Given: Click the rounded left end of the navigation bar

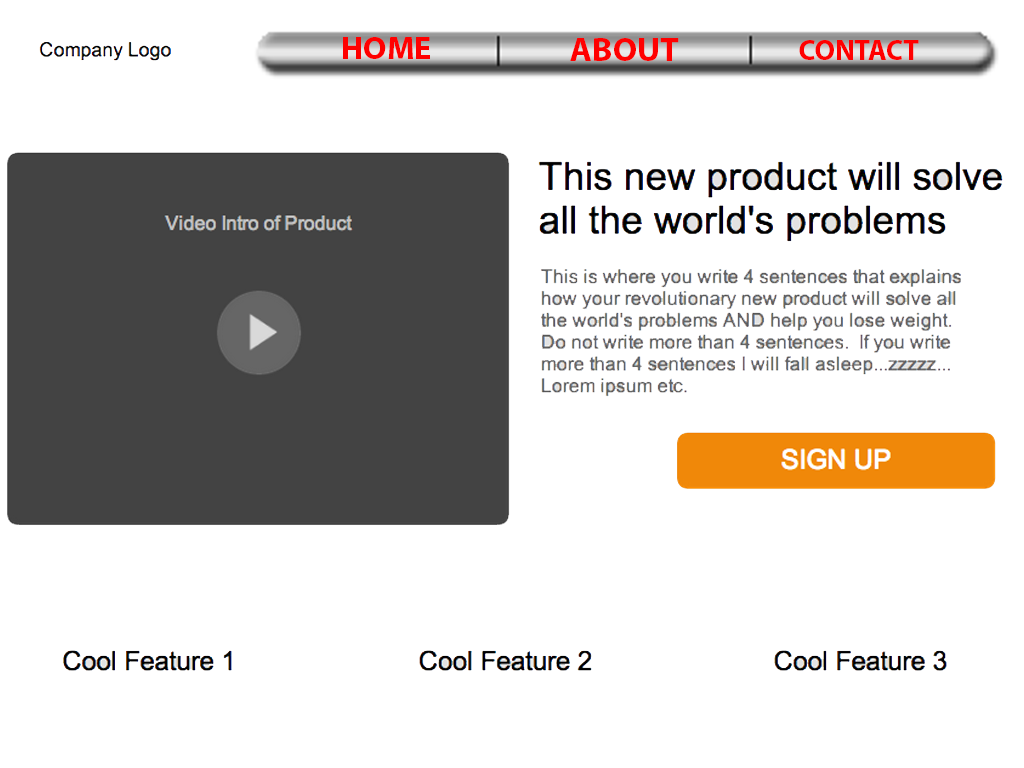Looking at the screenshot, I should [269, 51].
